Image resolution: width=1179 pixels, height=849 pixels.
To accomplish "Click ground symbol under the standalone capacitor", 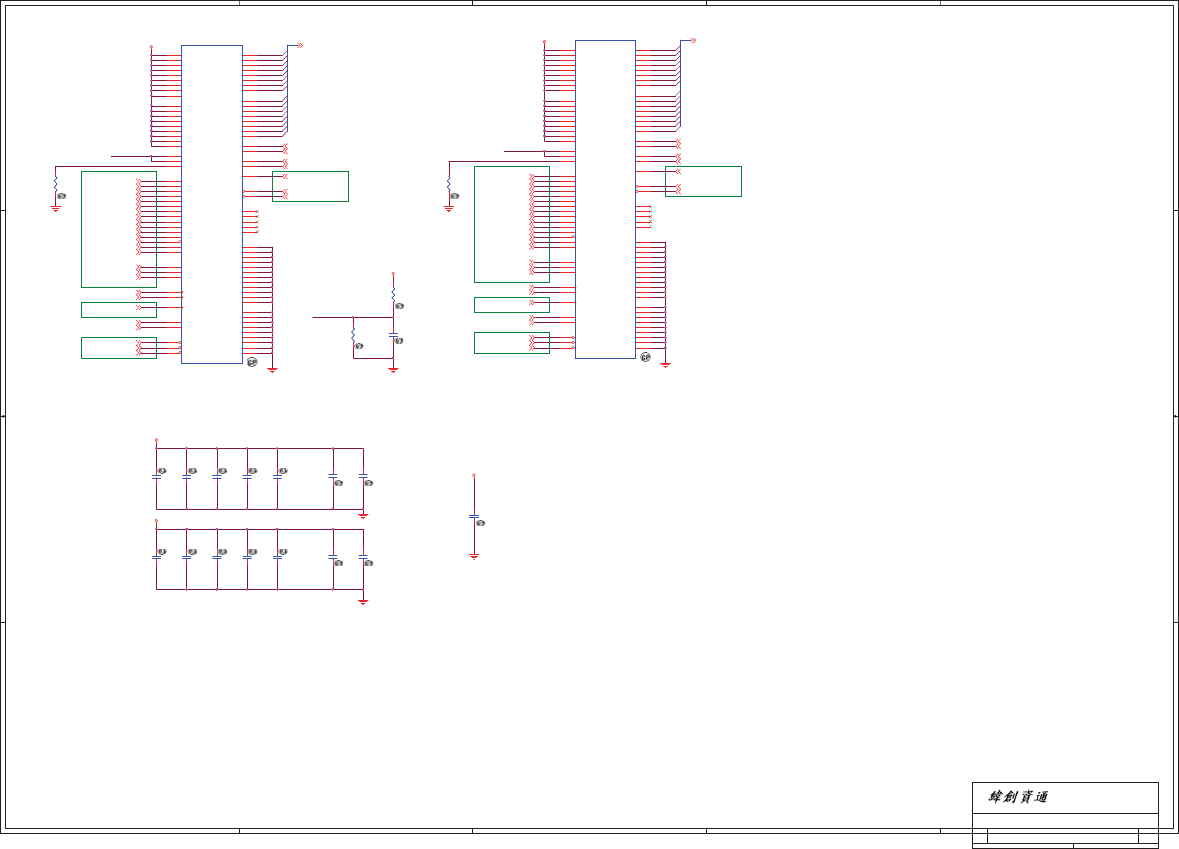I will pyautogui.click(x=474, y=556).
